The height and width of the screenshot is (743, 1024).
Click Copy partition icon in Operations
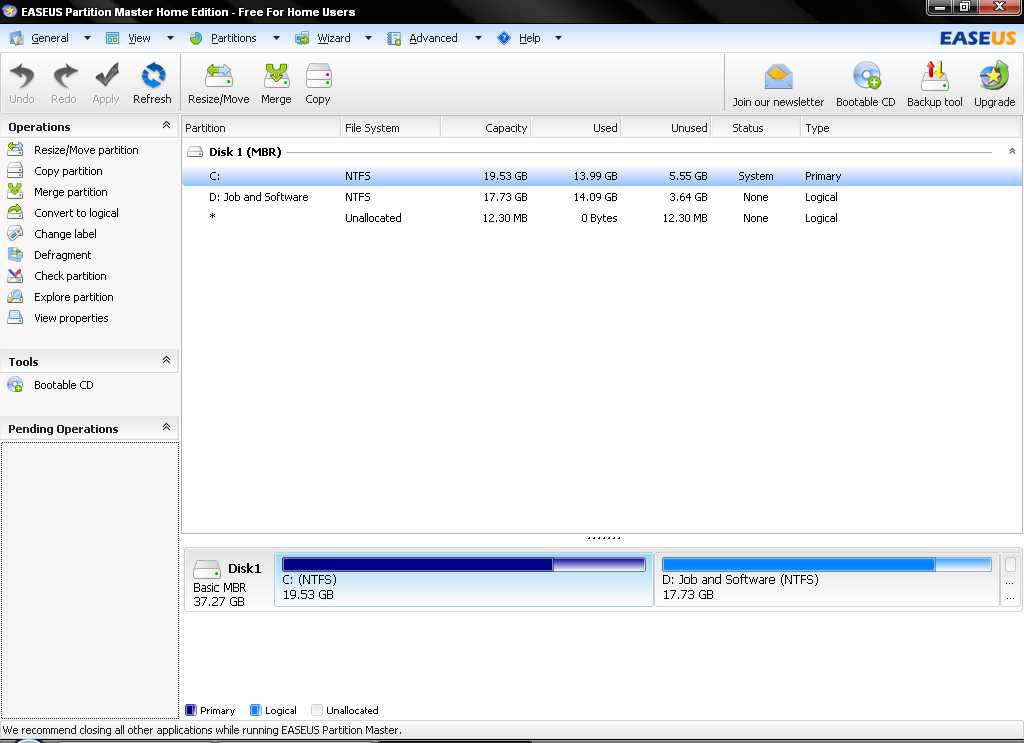coord(15,170)
